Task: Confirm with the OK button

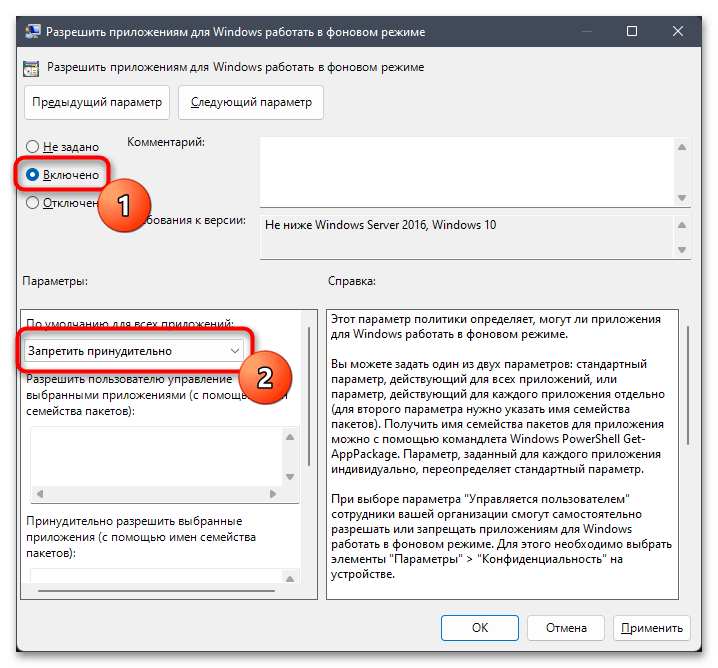Action: (x=480, y=627)
